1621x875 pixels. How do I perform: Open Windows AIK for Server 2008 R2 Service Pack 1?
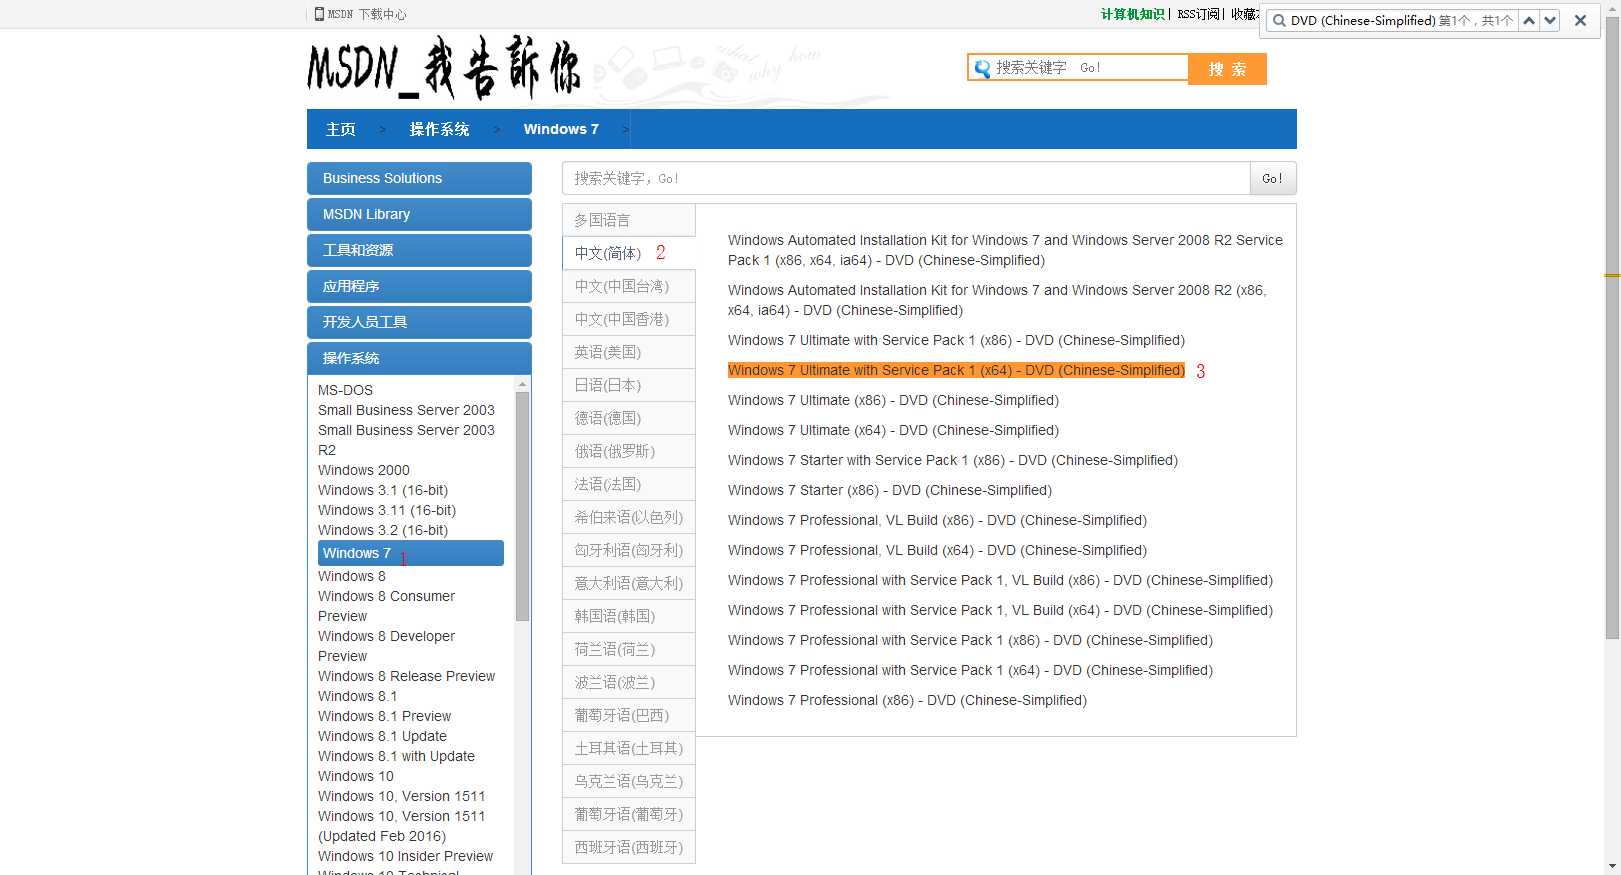[1005, 250]
